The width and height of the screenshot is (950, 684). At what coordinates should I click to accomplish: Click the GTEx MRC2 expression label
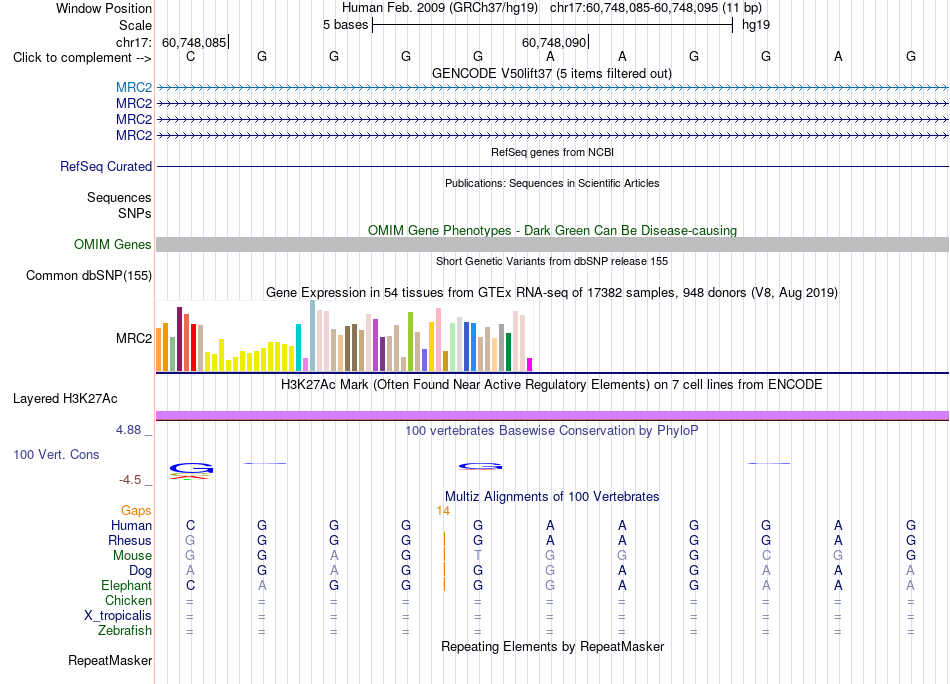pos(134,338)
